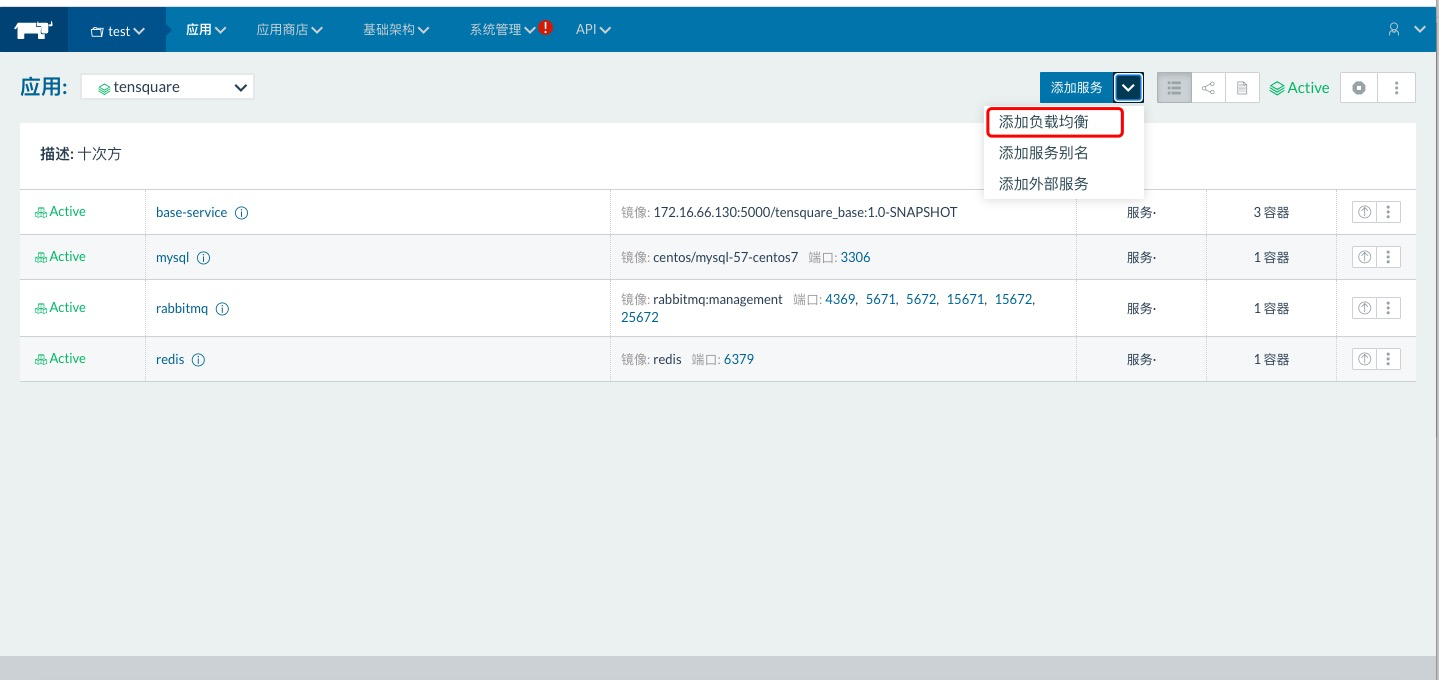Select 添加外部服务 from the dropdown
Viewport: 1439px width, 680px height.
pyautogui.click(x=1044, y=184)
